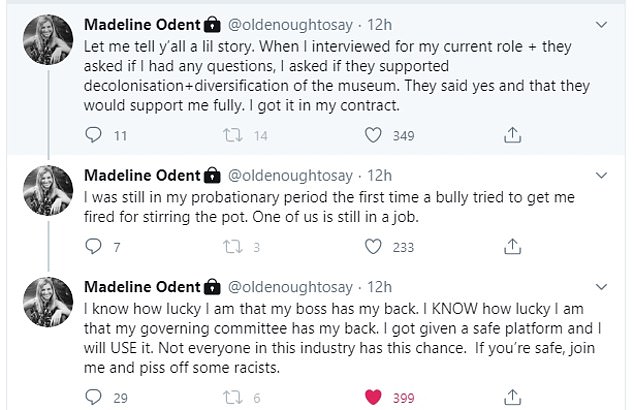The image size is (634, 410).
Task: Like the tweet with 349 likes
Action: [x=372, y=133]
